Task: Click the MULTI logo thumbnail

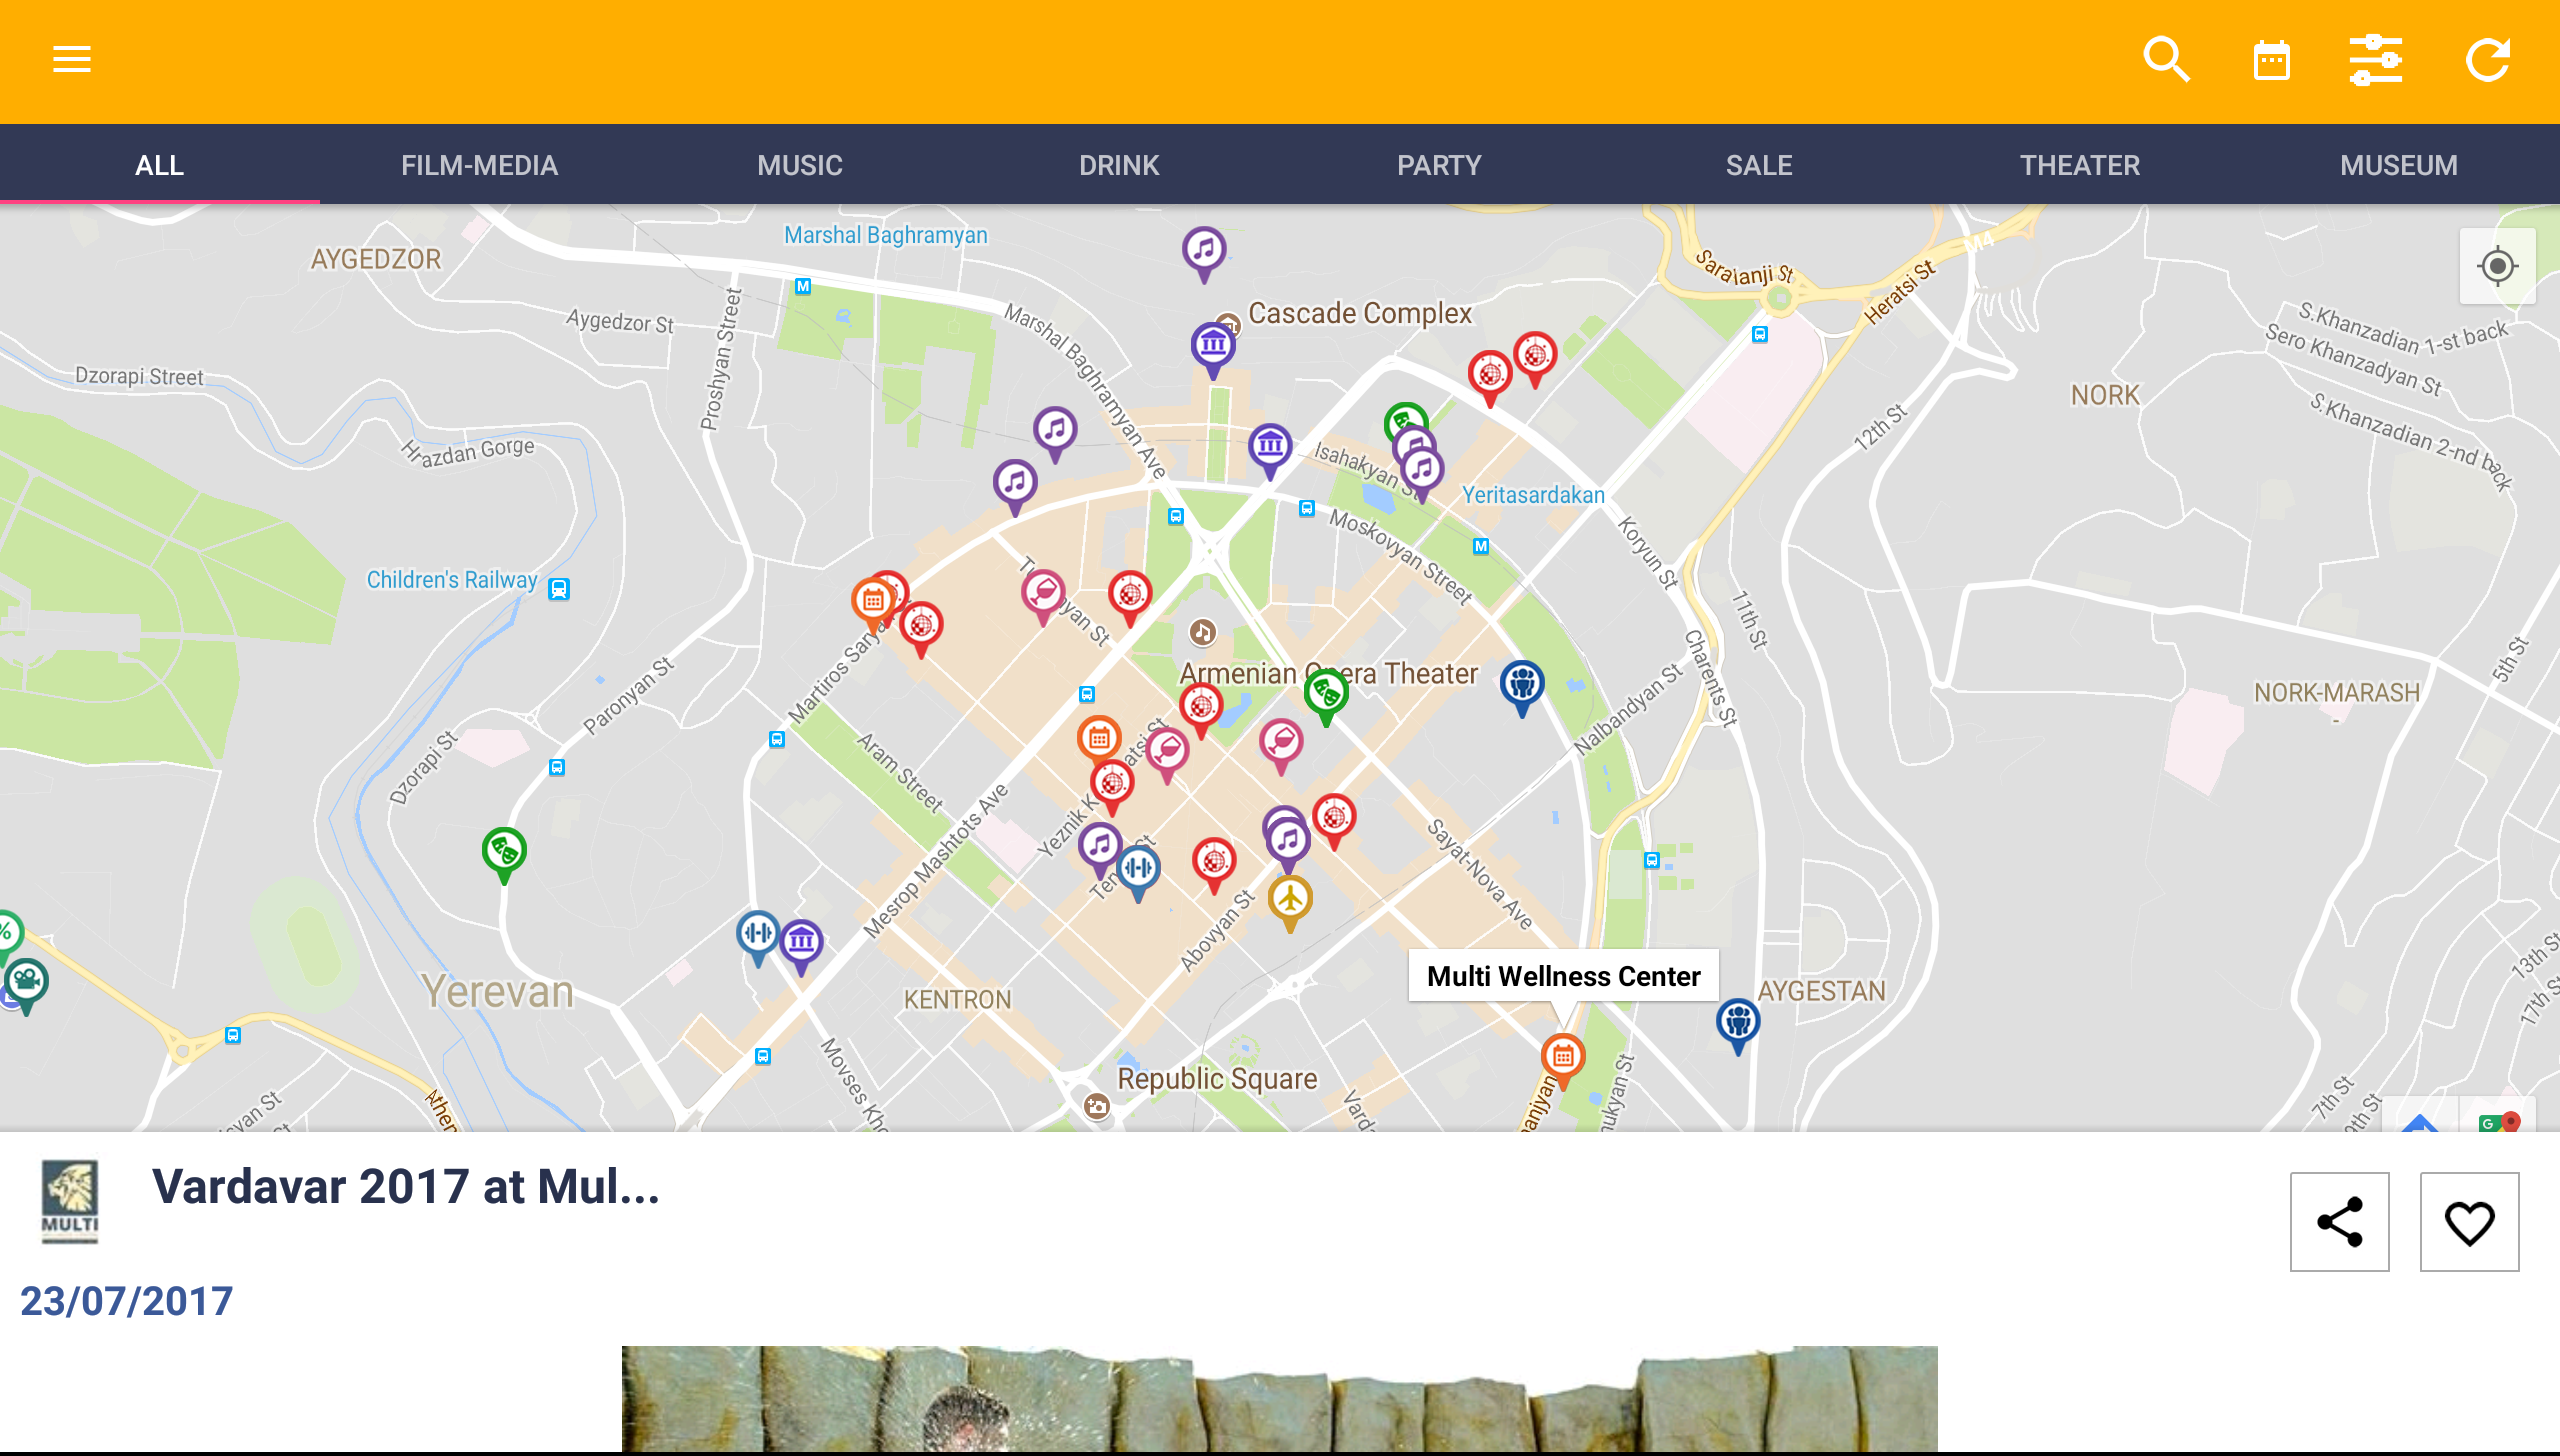Action: [69, 1200]
